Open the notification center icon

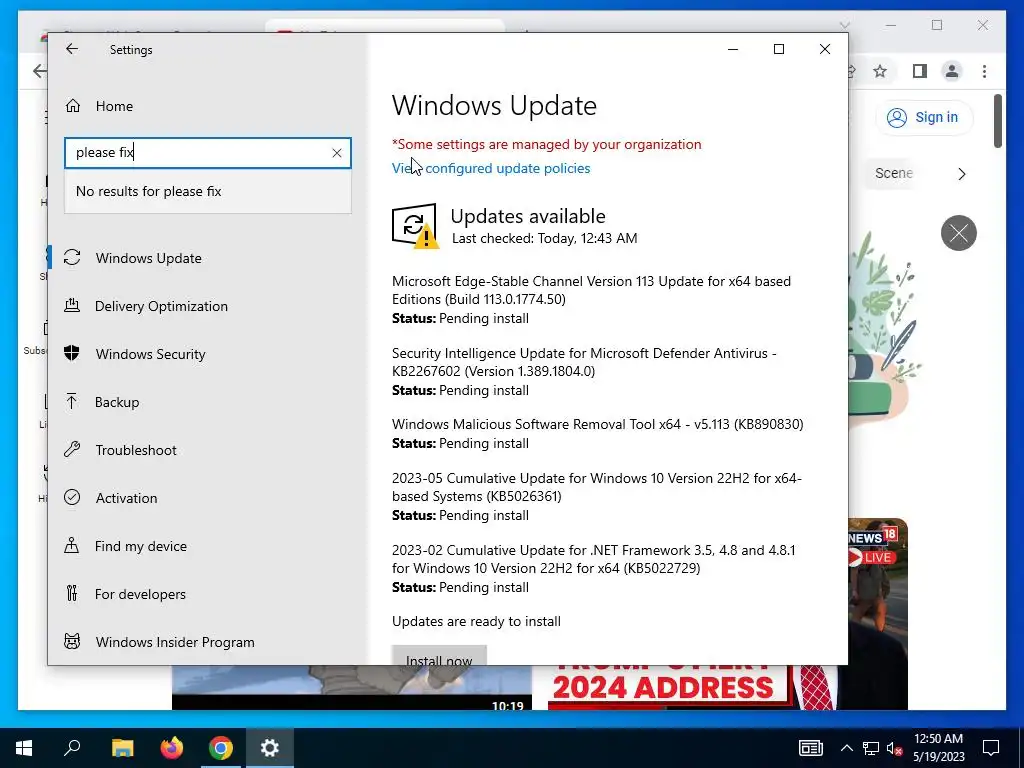(x=991, y=748)
